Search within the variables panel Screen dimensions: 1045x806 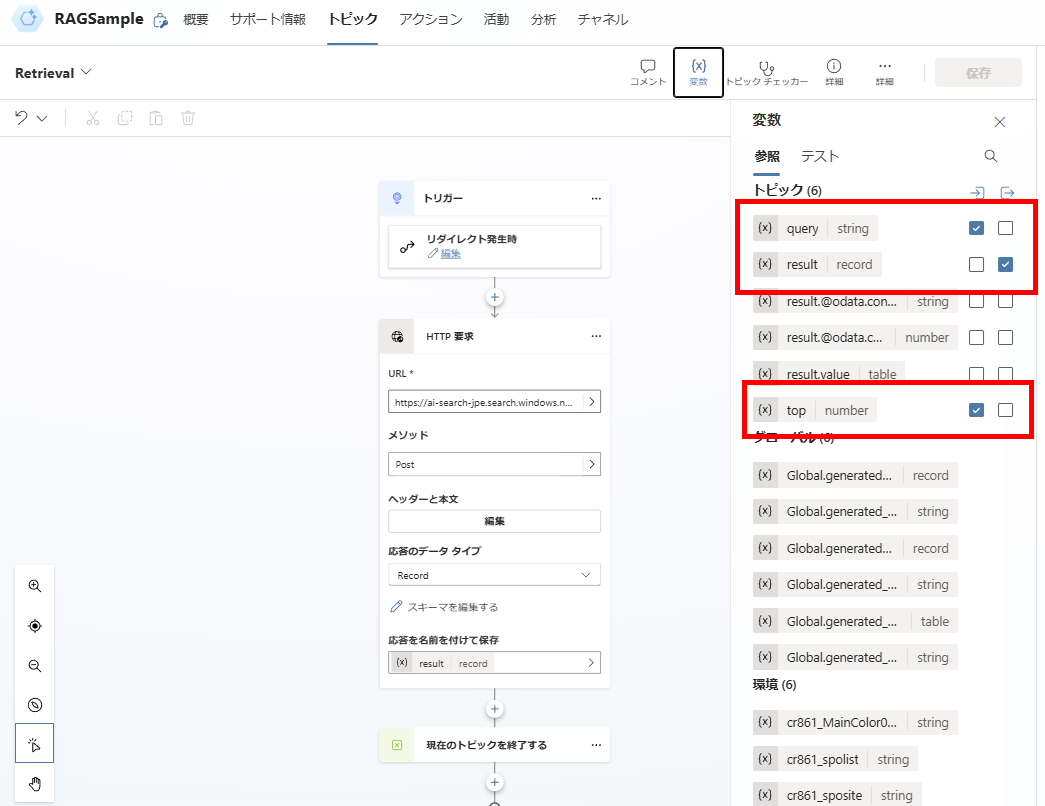(990, 156)
